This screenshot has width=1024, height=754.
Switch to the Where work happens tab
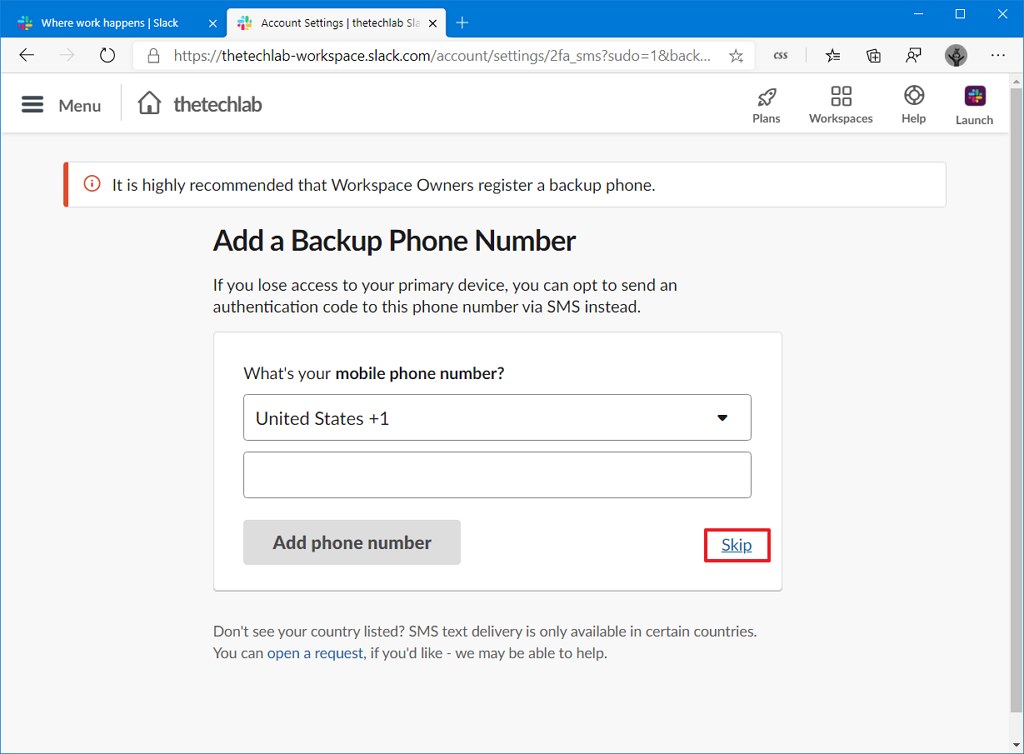[110, 22]
